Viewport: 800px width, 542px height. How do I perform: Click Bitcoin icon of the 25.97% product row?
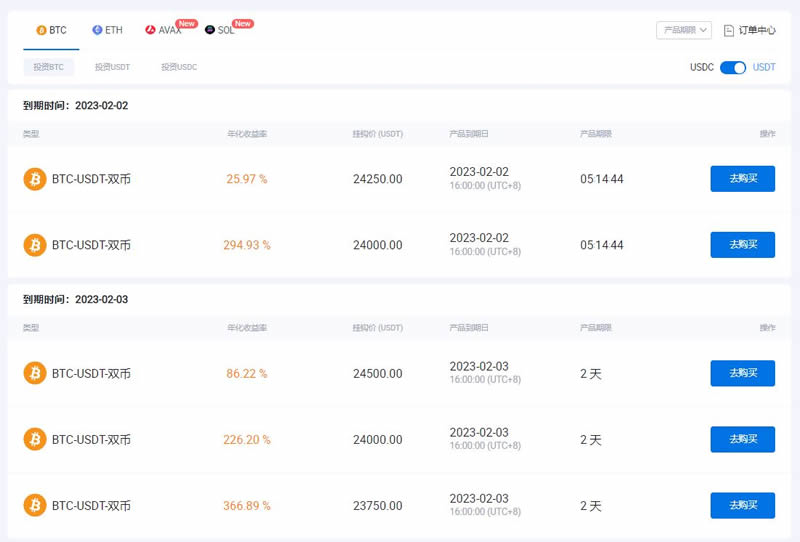[x=35, y=179]
